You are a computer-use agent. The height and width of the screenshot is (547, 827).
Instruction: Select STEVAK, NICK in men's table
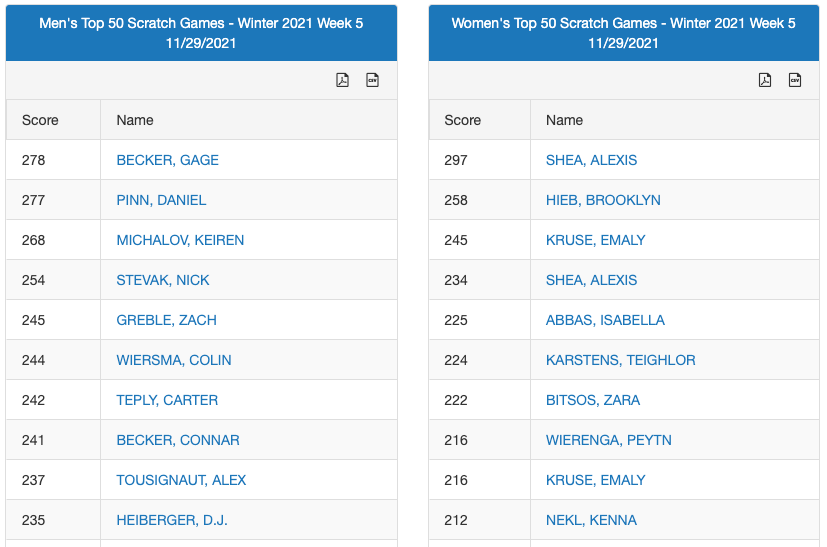[163, 280]
